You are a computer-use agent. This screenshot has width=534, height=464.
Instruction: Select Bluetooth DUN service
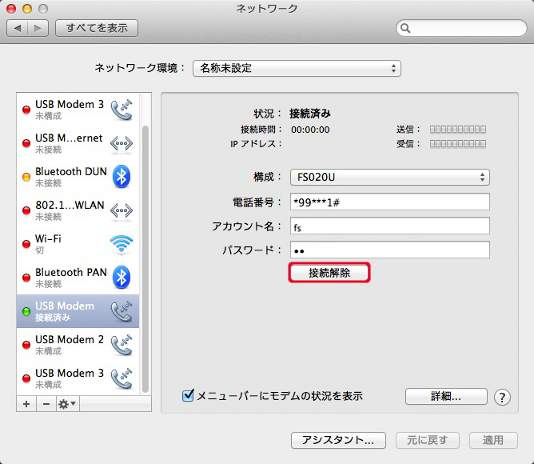coord(78,176)
